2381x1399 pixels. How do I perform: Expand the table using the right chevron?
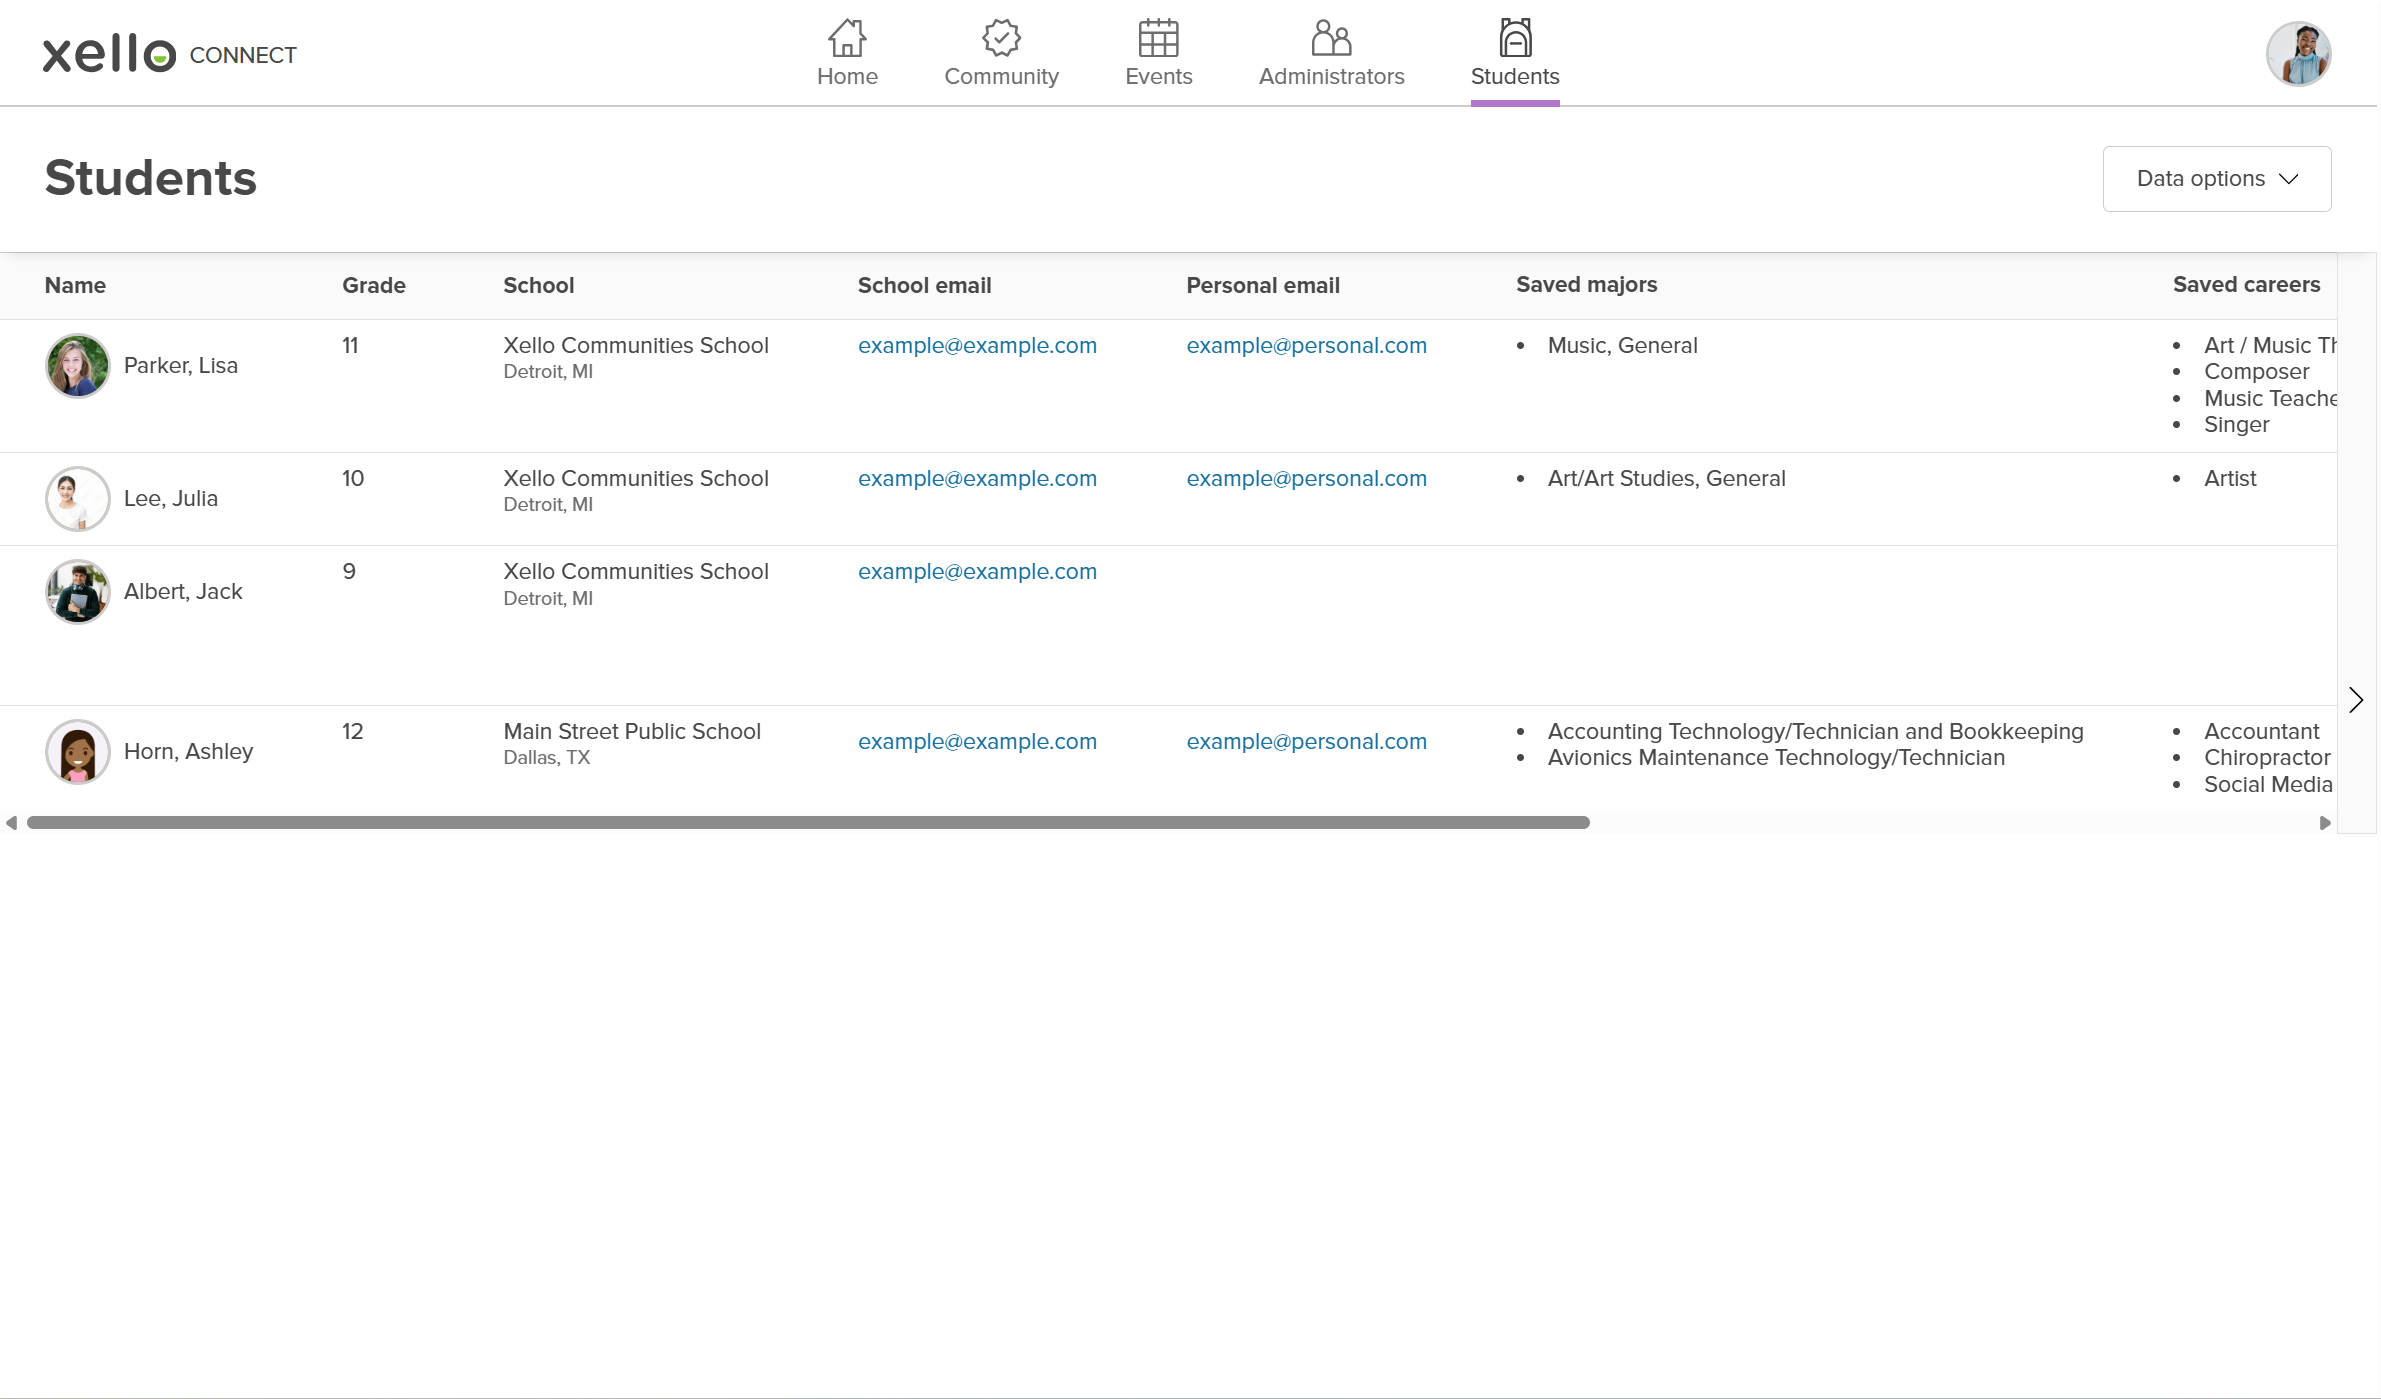pos(2356,700)
